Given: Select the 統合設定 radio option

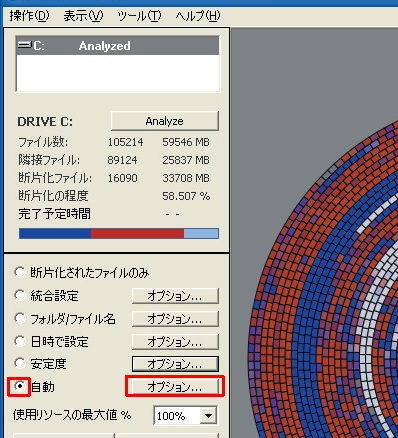Looking at the screenshot, I should (20, 295).
